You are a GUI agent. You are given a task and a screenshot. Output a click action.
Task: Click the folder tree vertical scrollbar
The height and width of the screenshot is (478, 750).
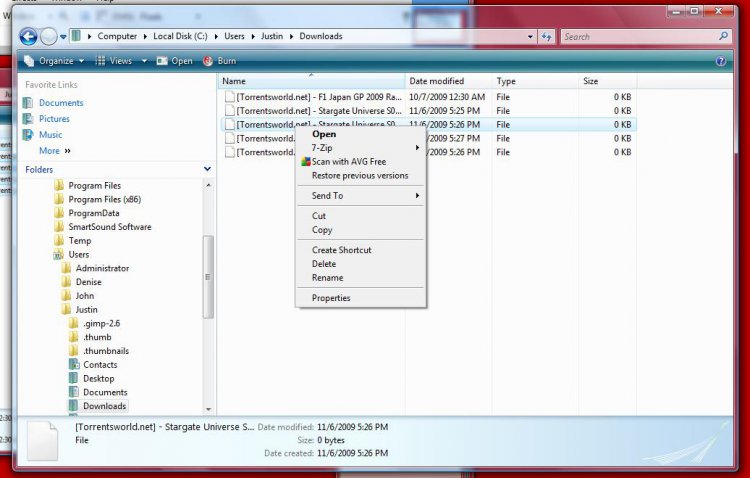pos(208,277)
